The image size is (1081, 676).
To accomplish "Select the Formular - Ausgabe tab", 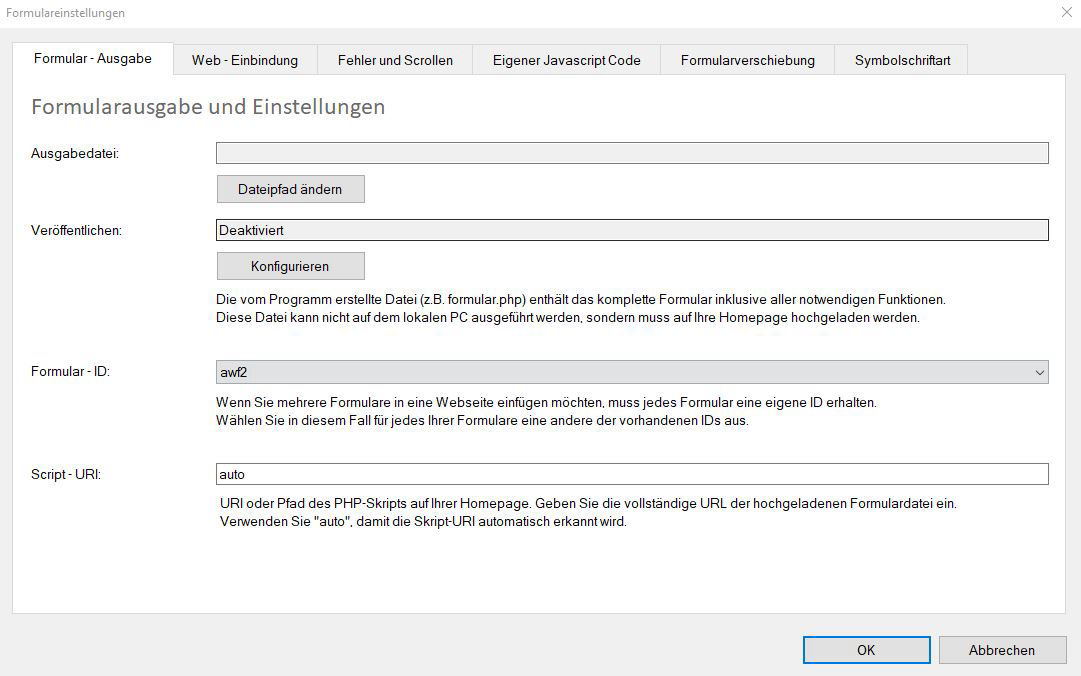I will click(x=93, y=58).
